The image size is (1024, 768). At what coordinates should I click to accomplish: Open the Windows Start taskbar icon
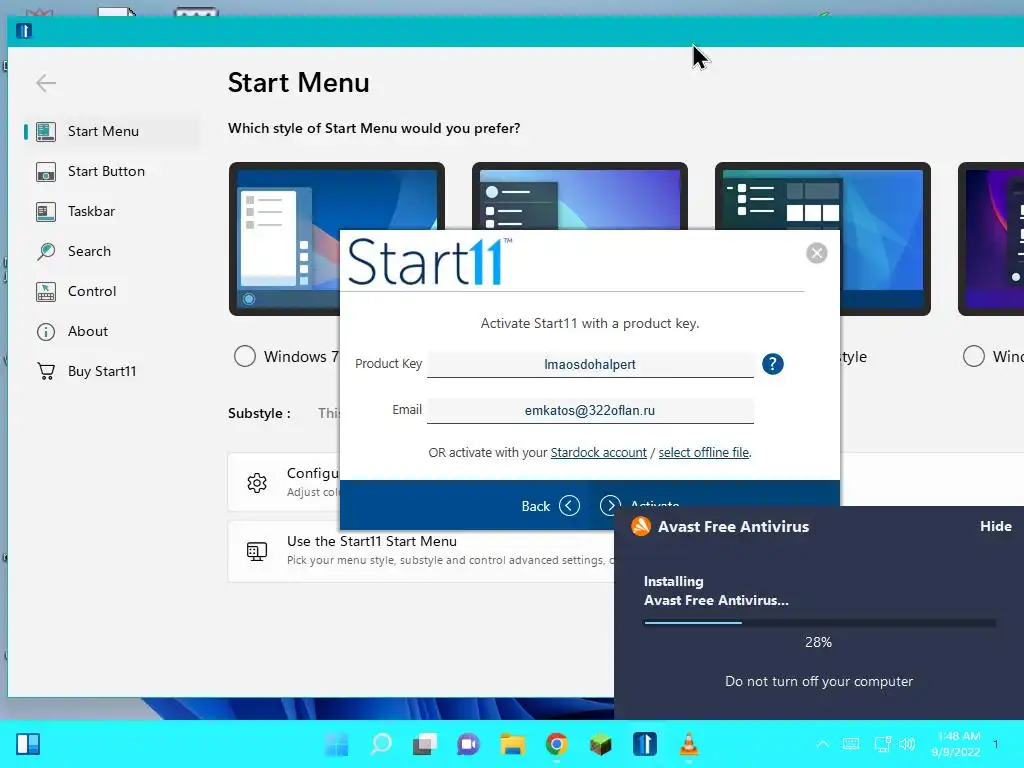[337, 744]
